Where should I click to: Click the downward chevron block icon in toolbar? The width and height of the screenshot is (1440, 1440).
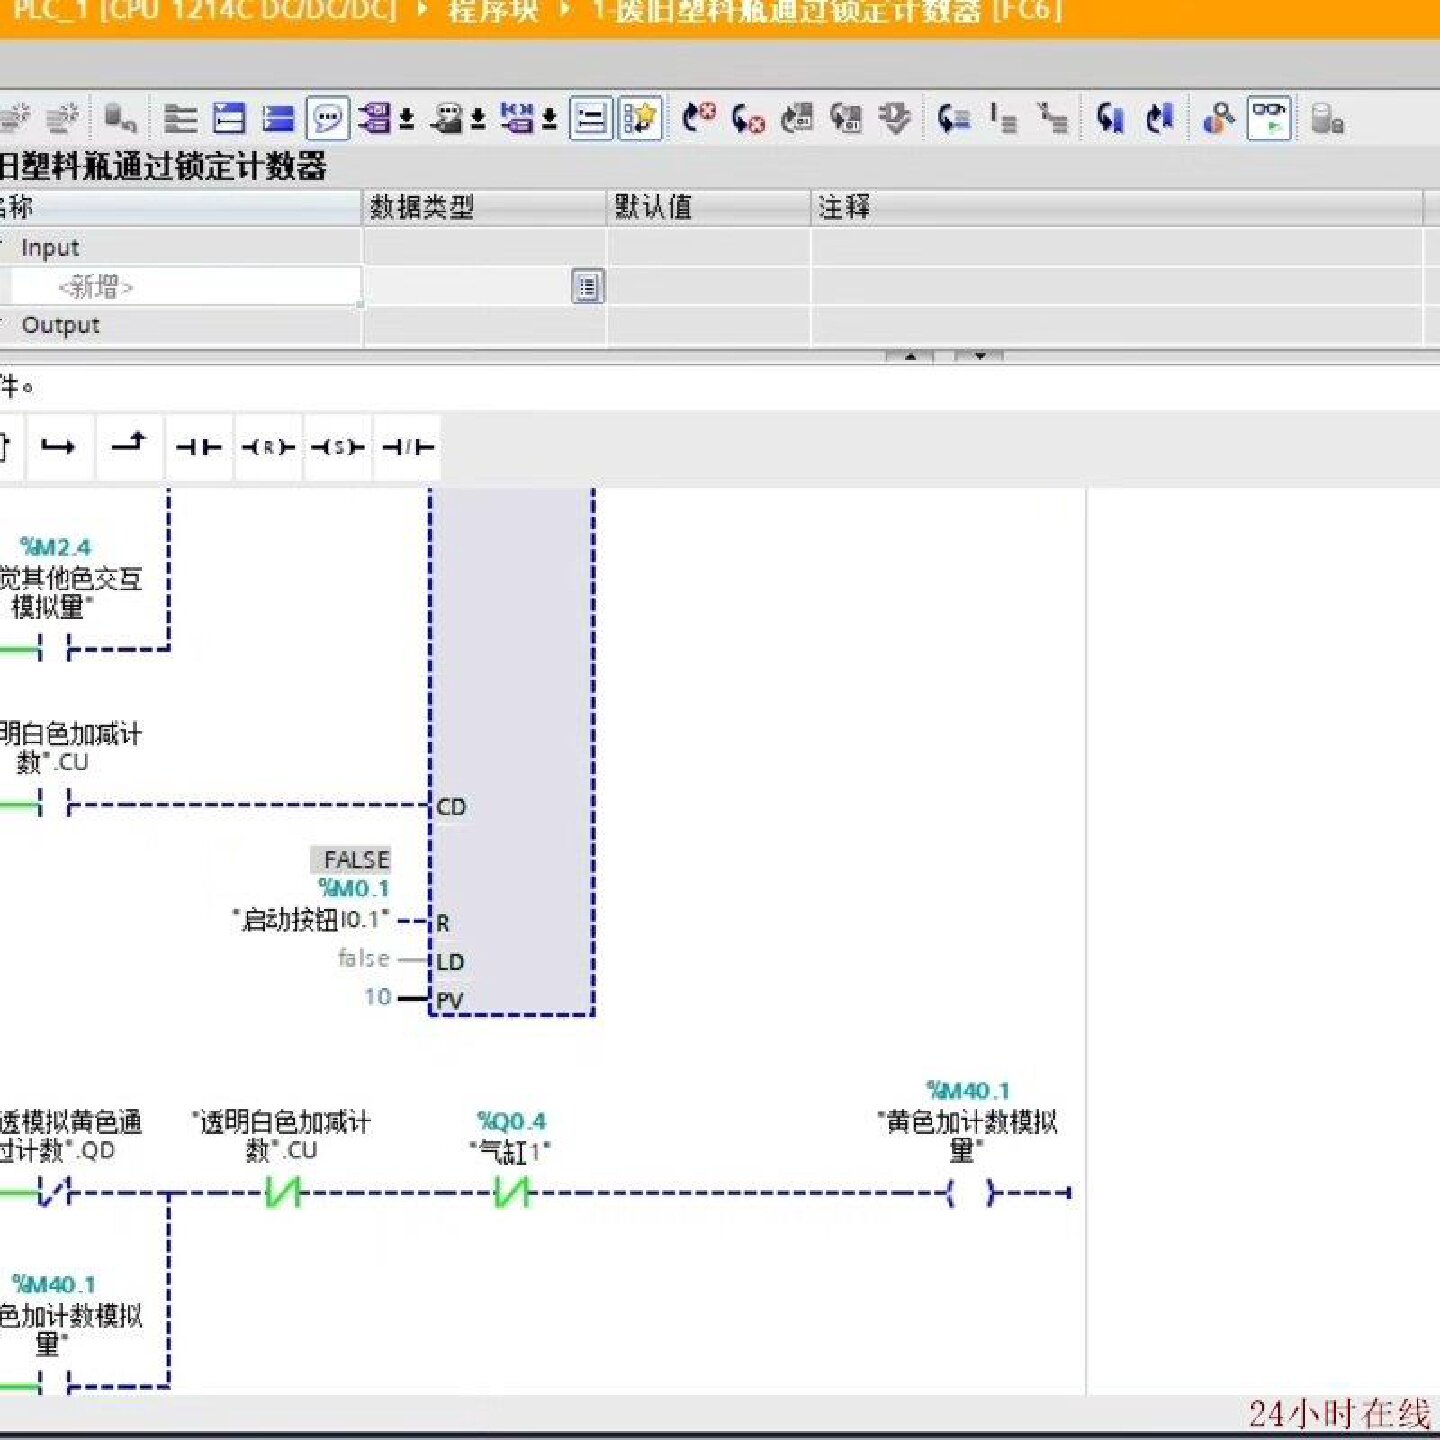895,119
